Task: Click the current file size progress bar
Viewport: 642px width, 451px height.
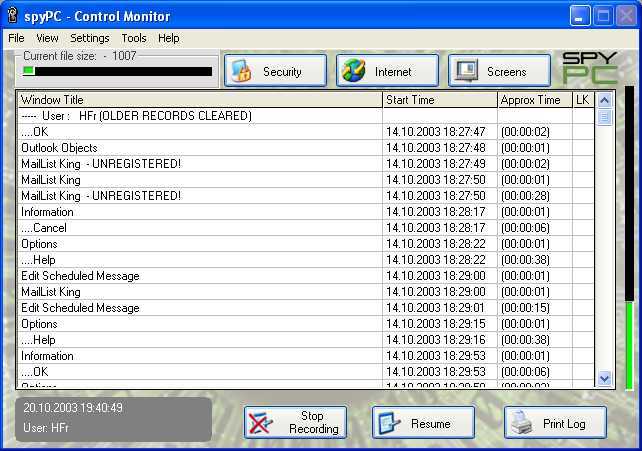Action: (118, 71)
